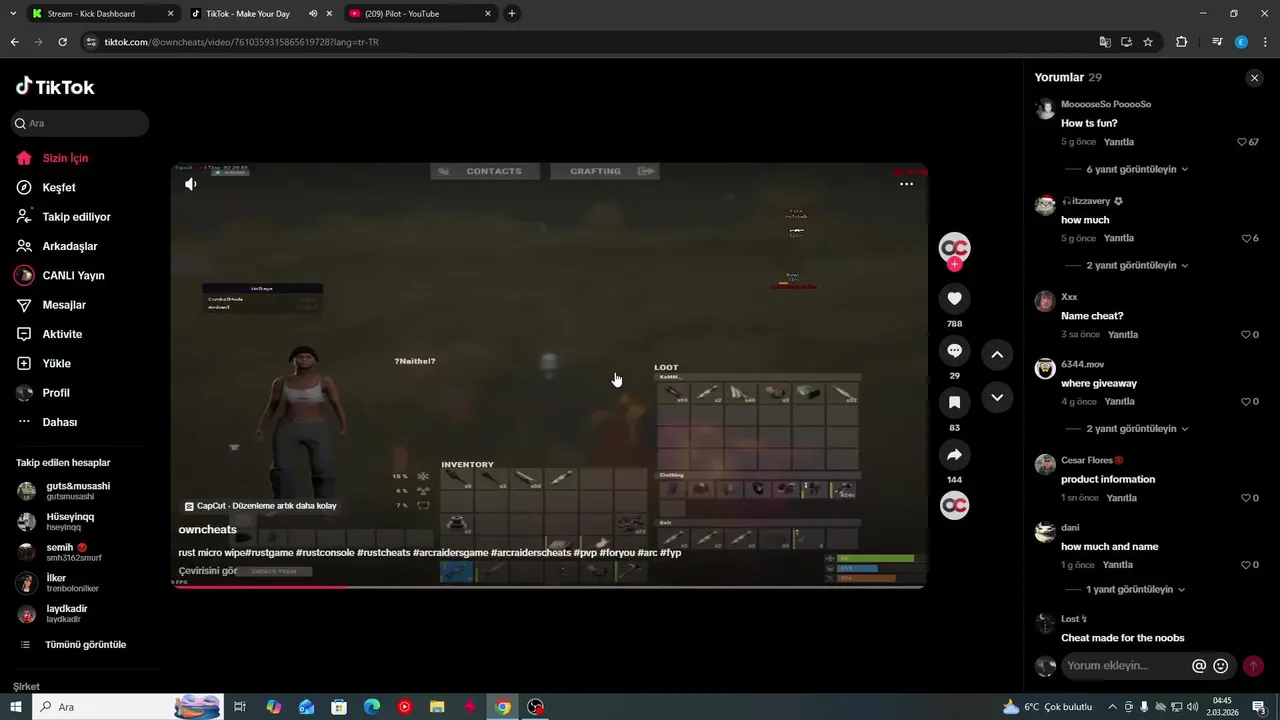The width and height of the screenshot is (1280, 720).
Task: Like the 'product information' comment
Action: click(x=1246, y=497)
